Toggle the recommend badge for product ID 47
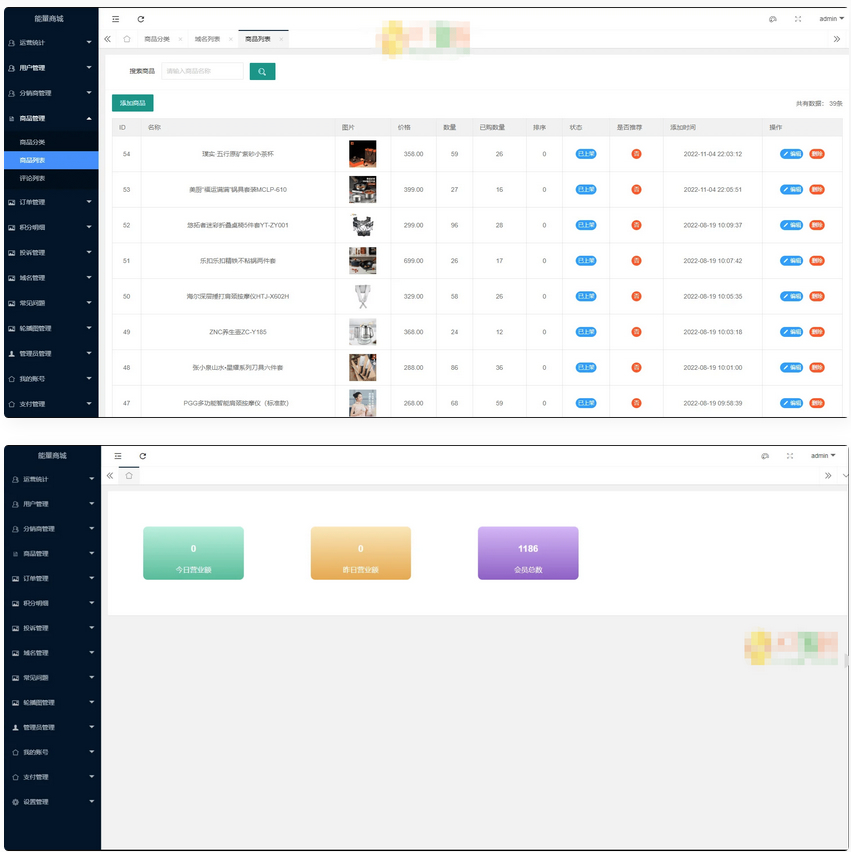 coord(636,403)
